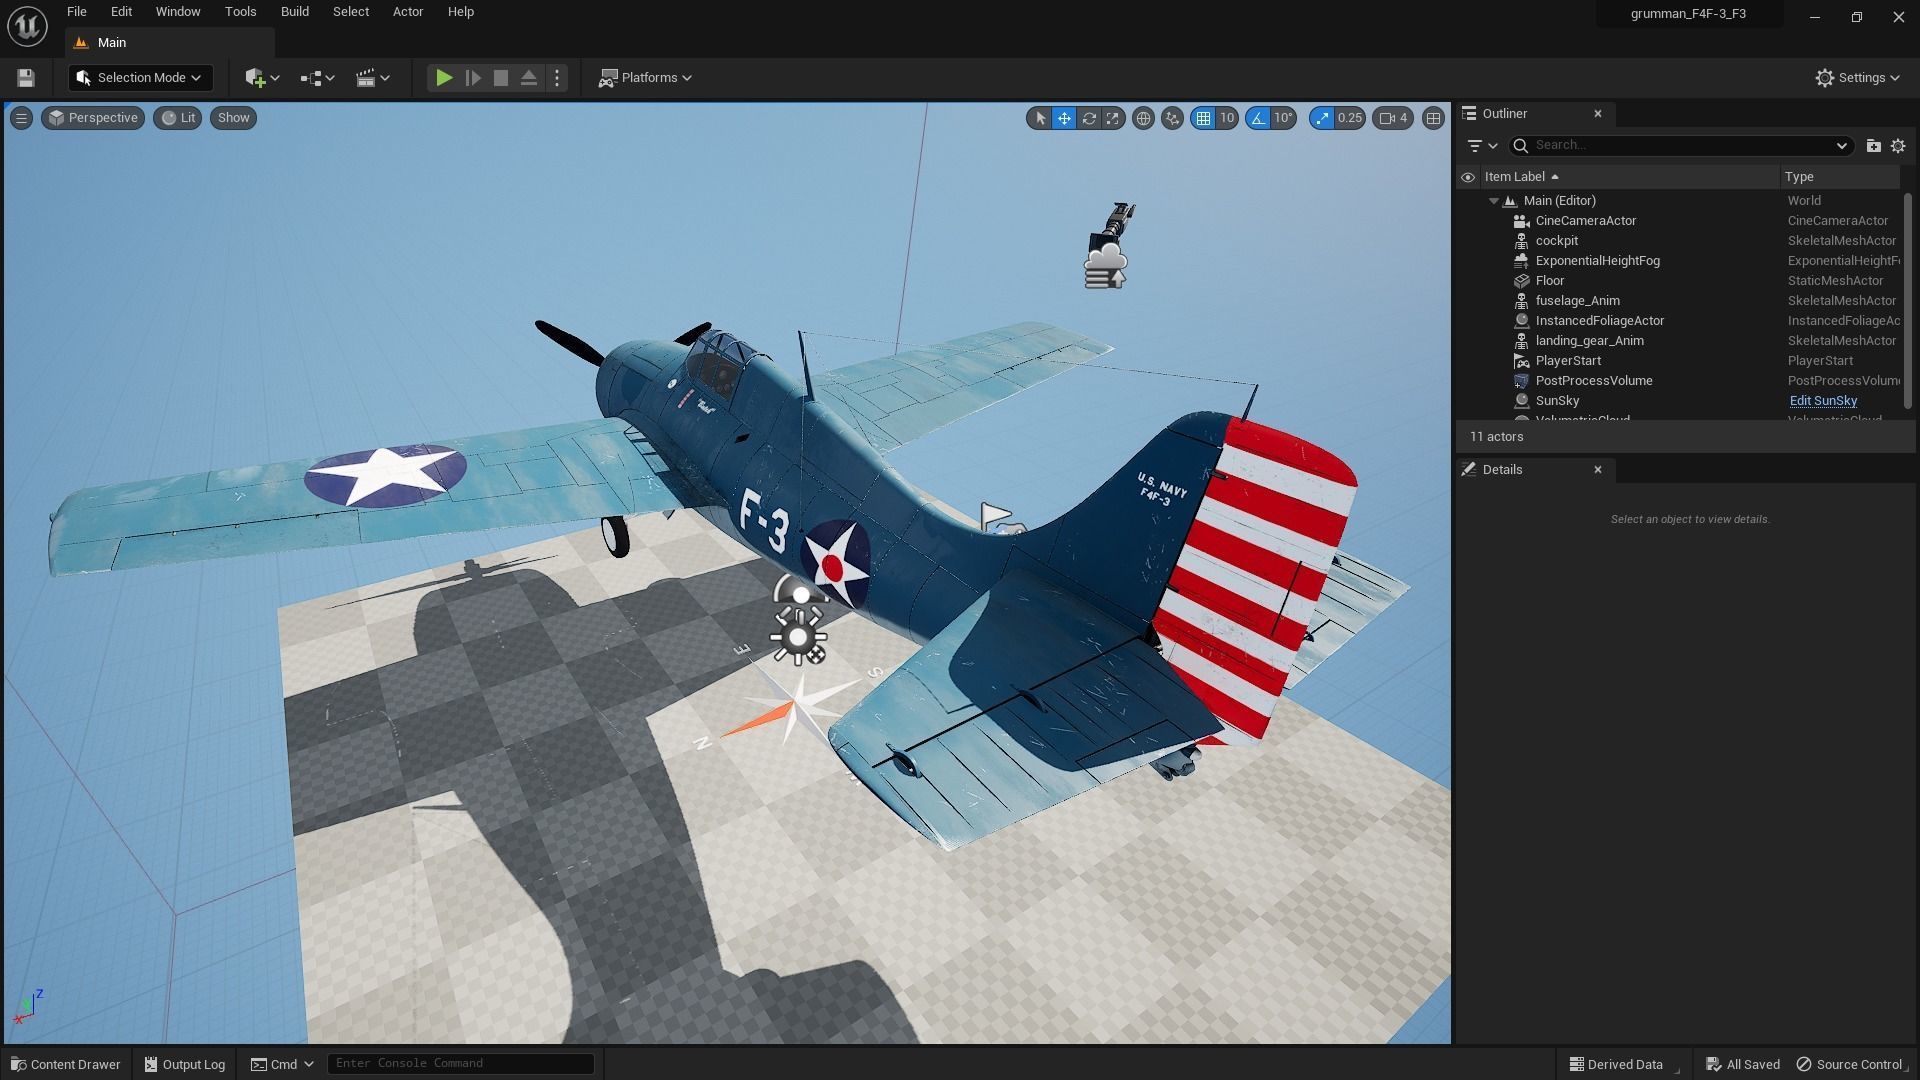
Task: Open the Settings dropdown
Action: pyautogui.click(x=1857, y=78)
